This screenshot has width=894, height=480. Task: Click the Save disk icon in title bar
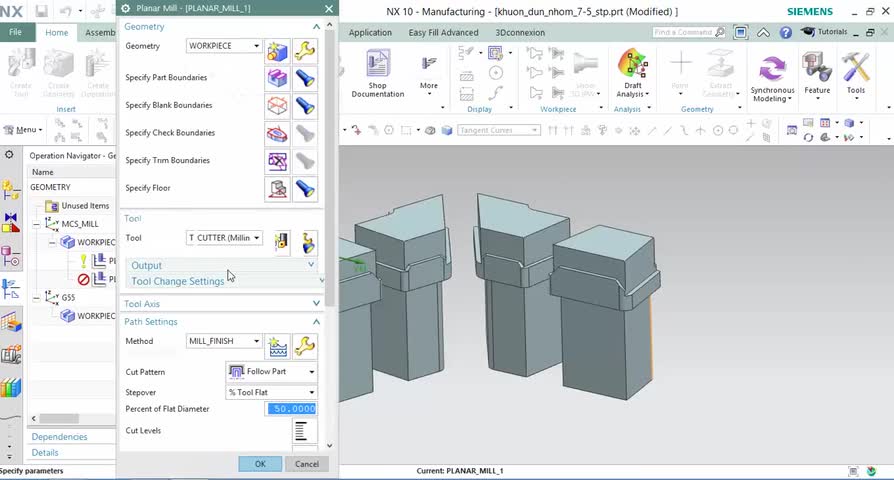tap(42, 11)
